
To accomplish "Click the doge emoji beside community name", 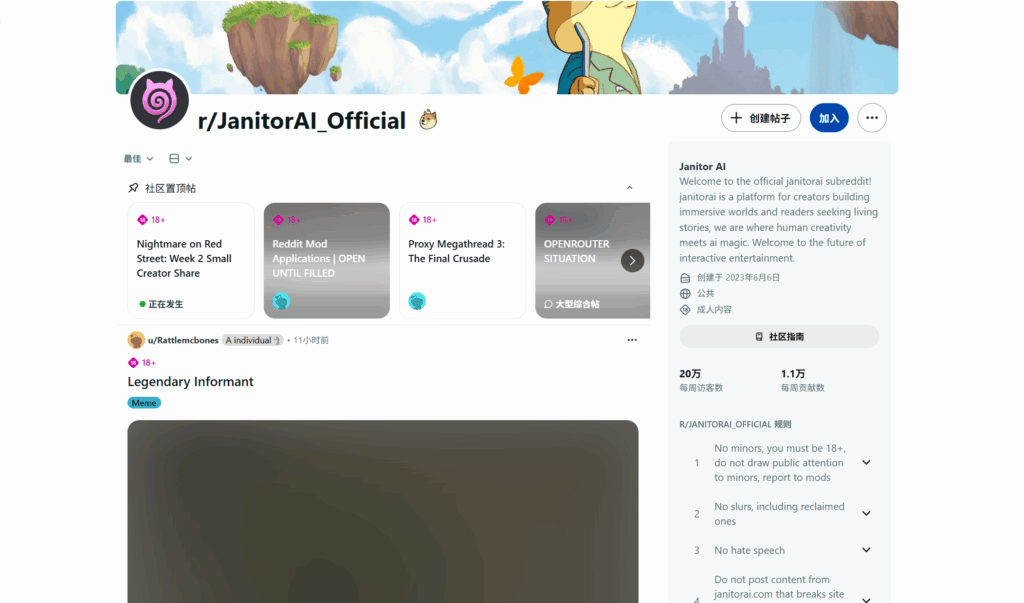I will point(428,120).
